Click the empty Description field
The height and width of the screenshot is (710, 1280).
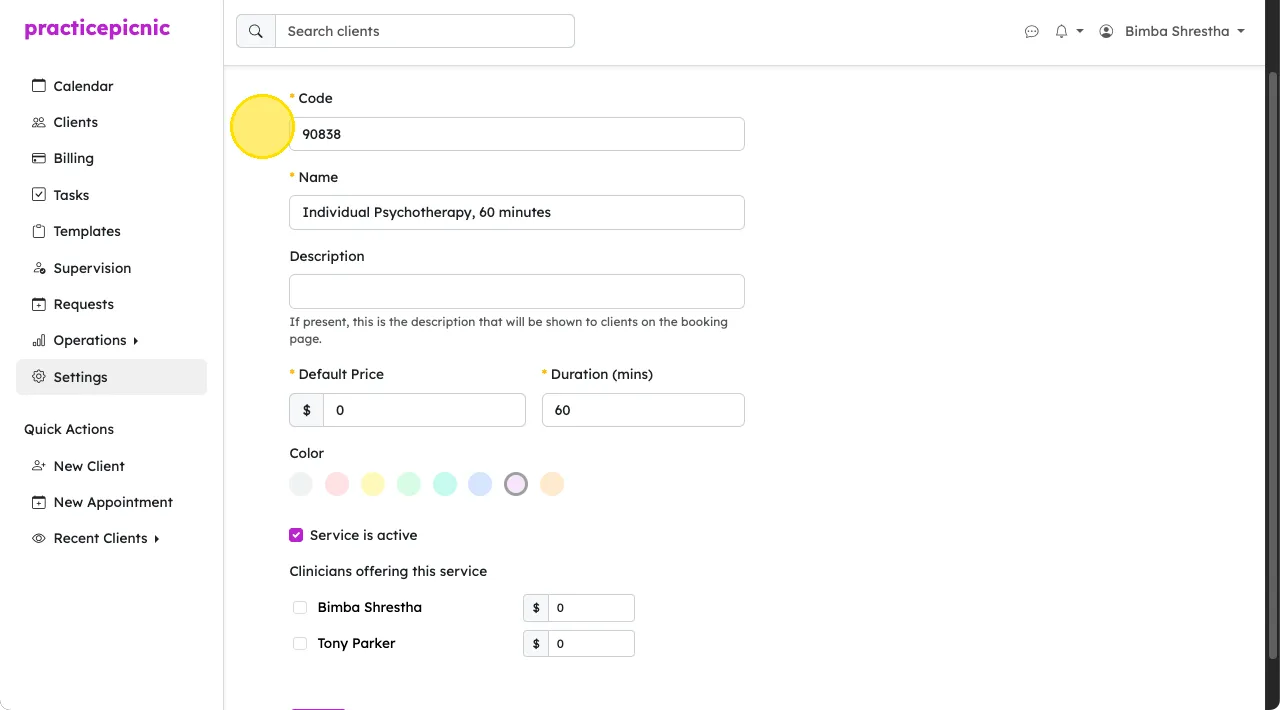tap(517, 291)
